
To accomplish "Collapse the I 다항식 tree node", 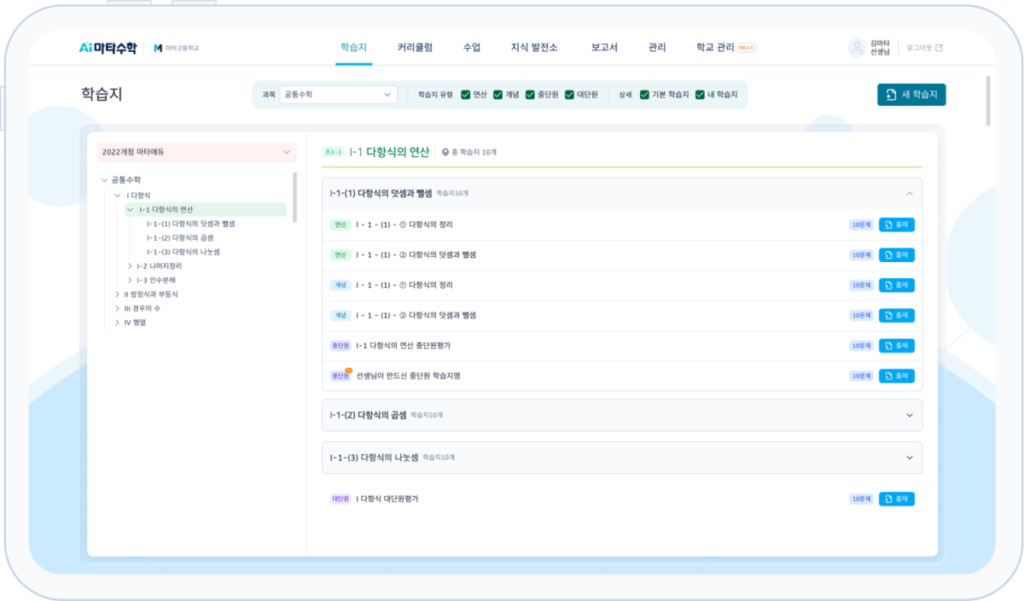I will coord(117,195).
